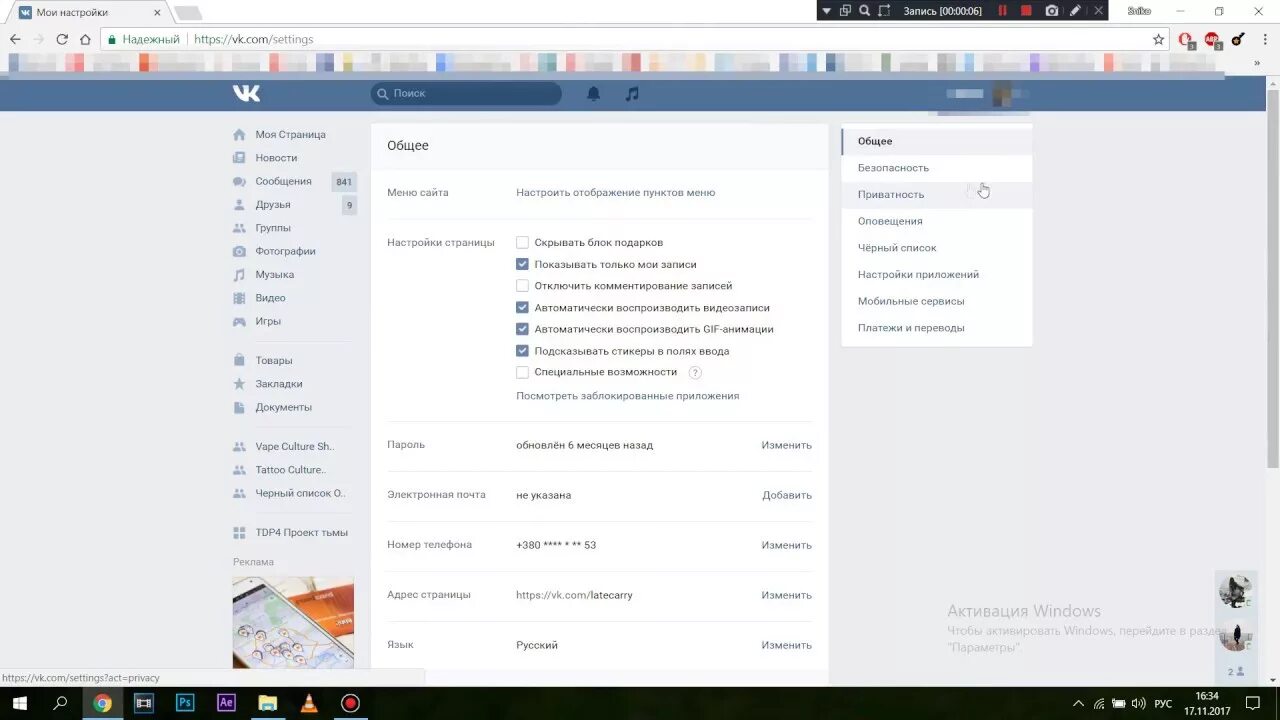The image size is (1280, 720).
Task: Click the VK logo in the header
Action: [246, 93]
